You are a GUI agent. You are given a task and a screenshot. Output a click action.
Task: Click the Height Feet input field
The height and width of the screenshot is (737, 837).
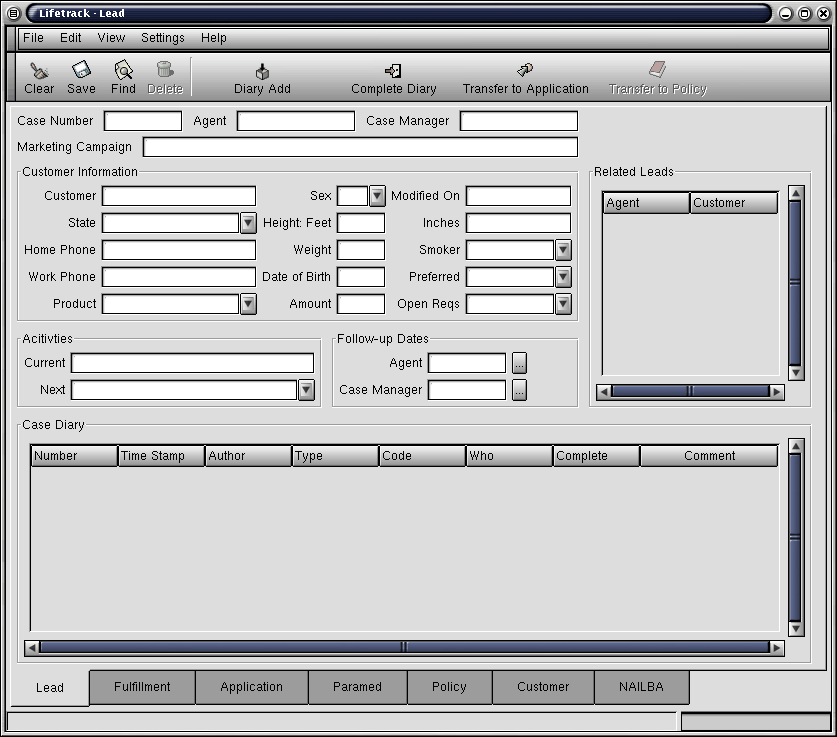point(361,223)
